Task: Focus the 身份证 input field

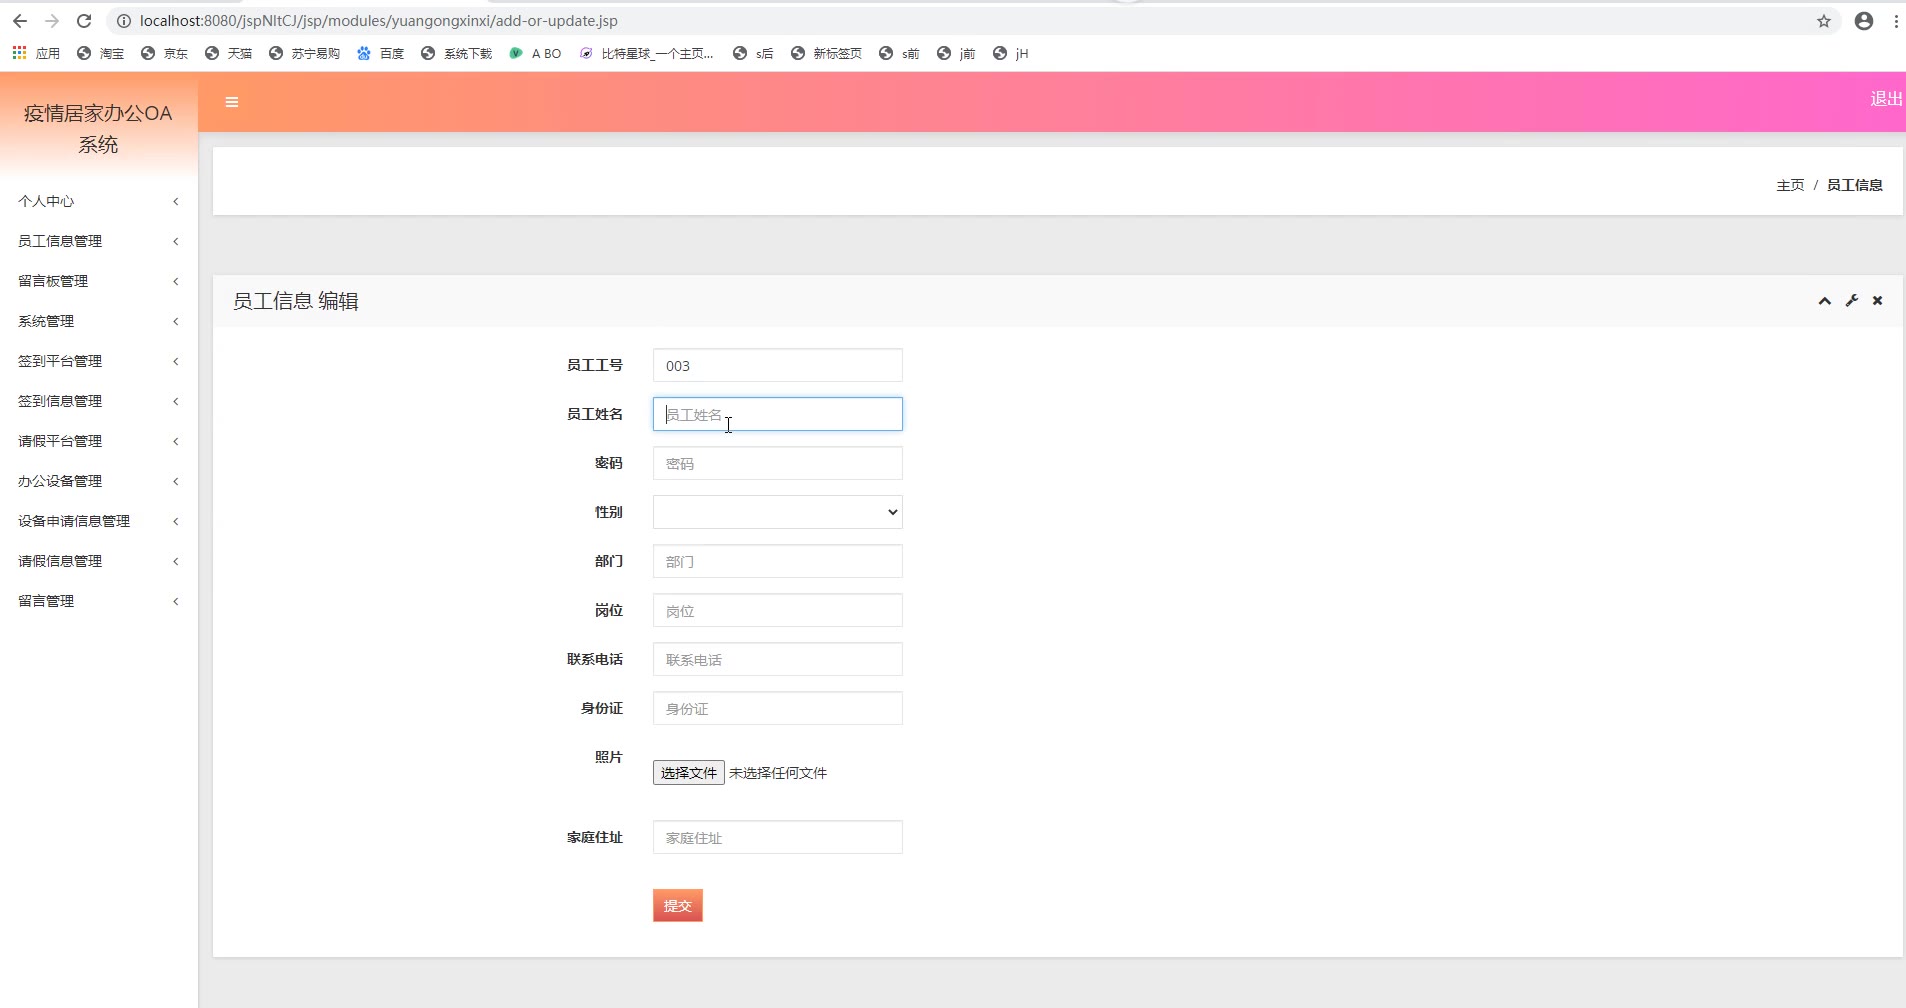Action: pos(778,708)
